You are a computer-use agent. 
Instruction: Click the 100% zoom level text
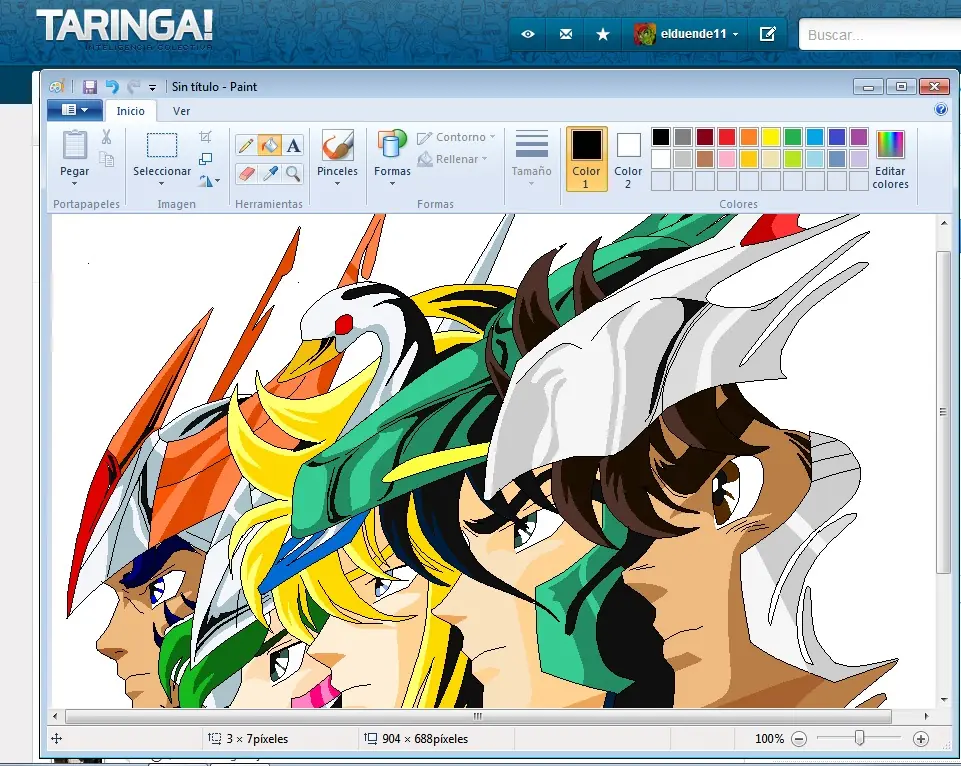[769, 739]
